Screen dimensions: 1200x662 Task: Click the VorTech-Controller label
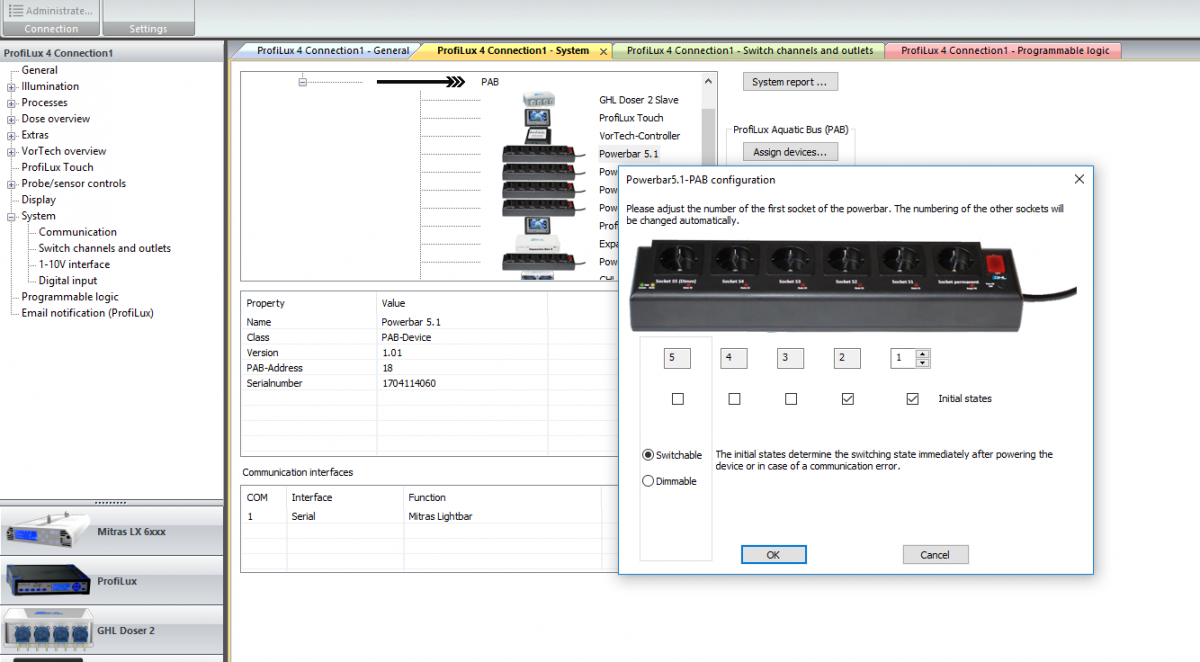click(x=640, y=136)
